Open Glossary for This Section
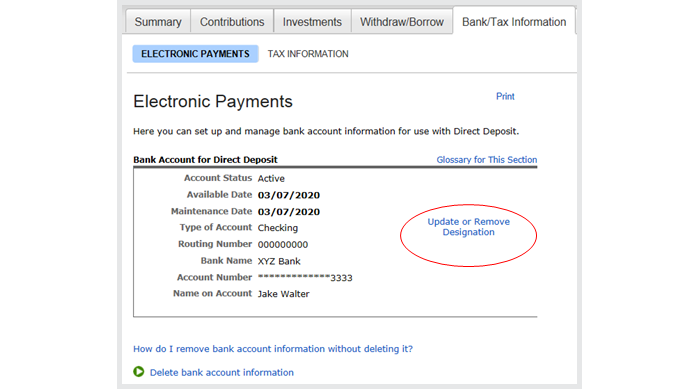Image resolution: width=700 pixels, height=389 pixels. (487, 160)
